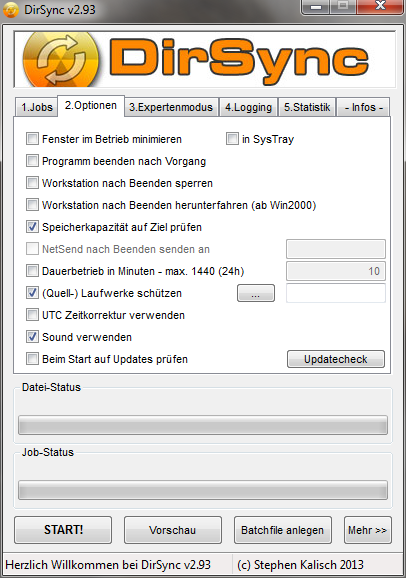Click the Updatecheck button

pyautogui.click(x=336, y=359)
